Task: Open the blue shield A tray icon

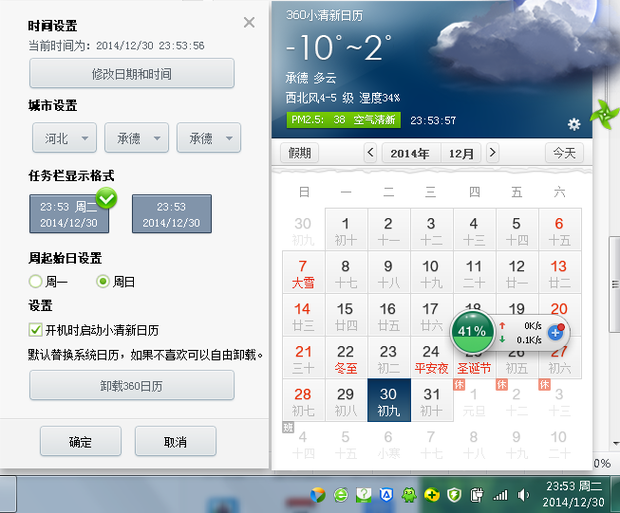Action: click(x=386, y=494)
